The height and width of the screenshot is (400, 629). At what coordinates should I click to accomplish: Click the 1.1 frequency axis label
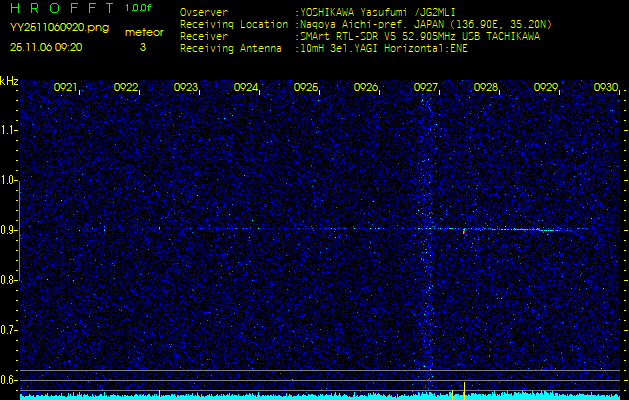pos(9,130)
